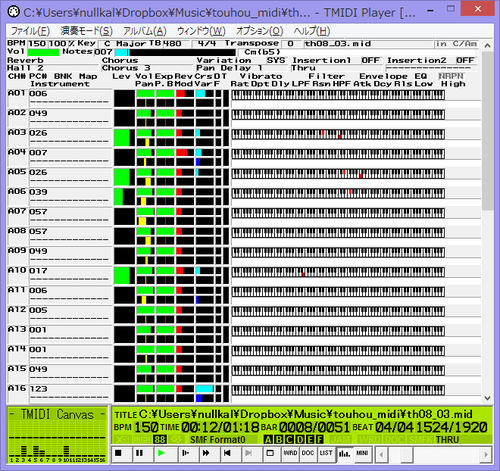Select port A indicator
The height and width of the screenshot is (471, 500).
tap(268, 440)
